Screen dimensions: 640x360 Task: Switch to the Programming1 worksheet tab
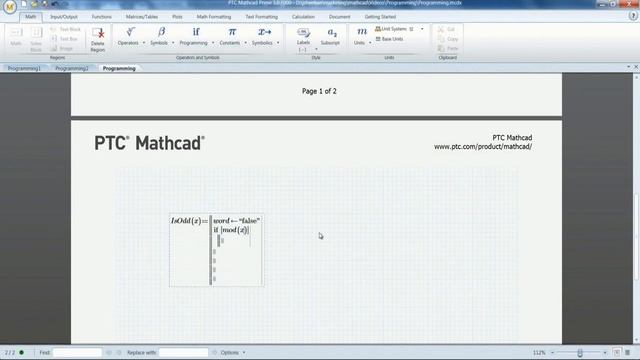tap(24, 68)
